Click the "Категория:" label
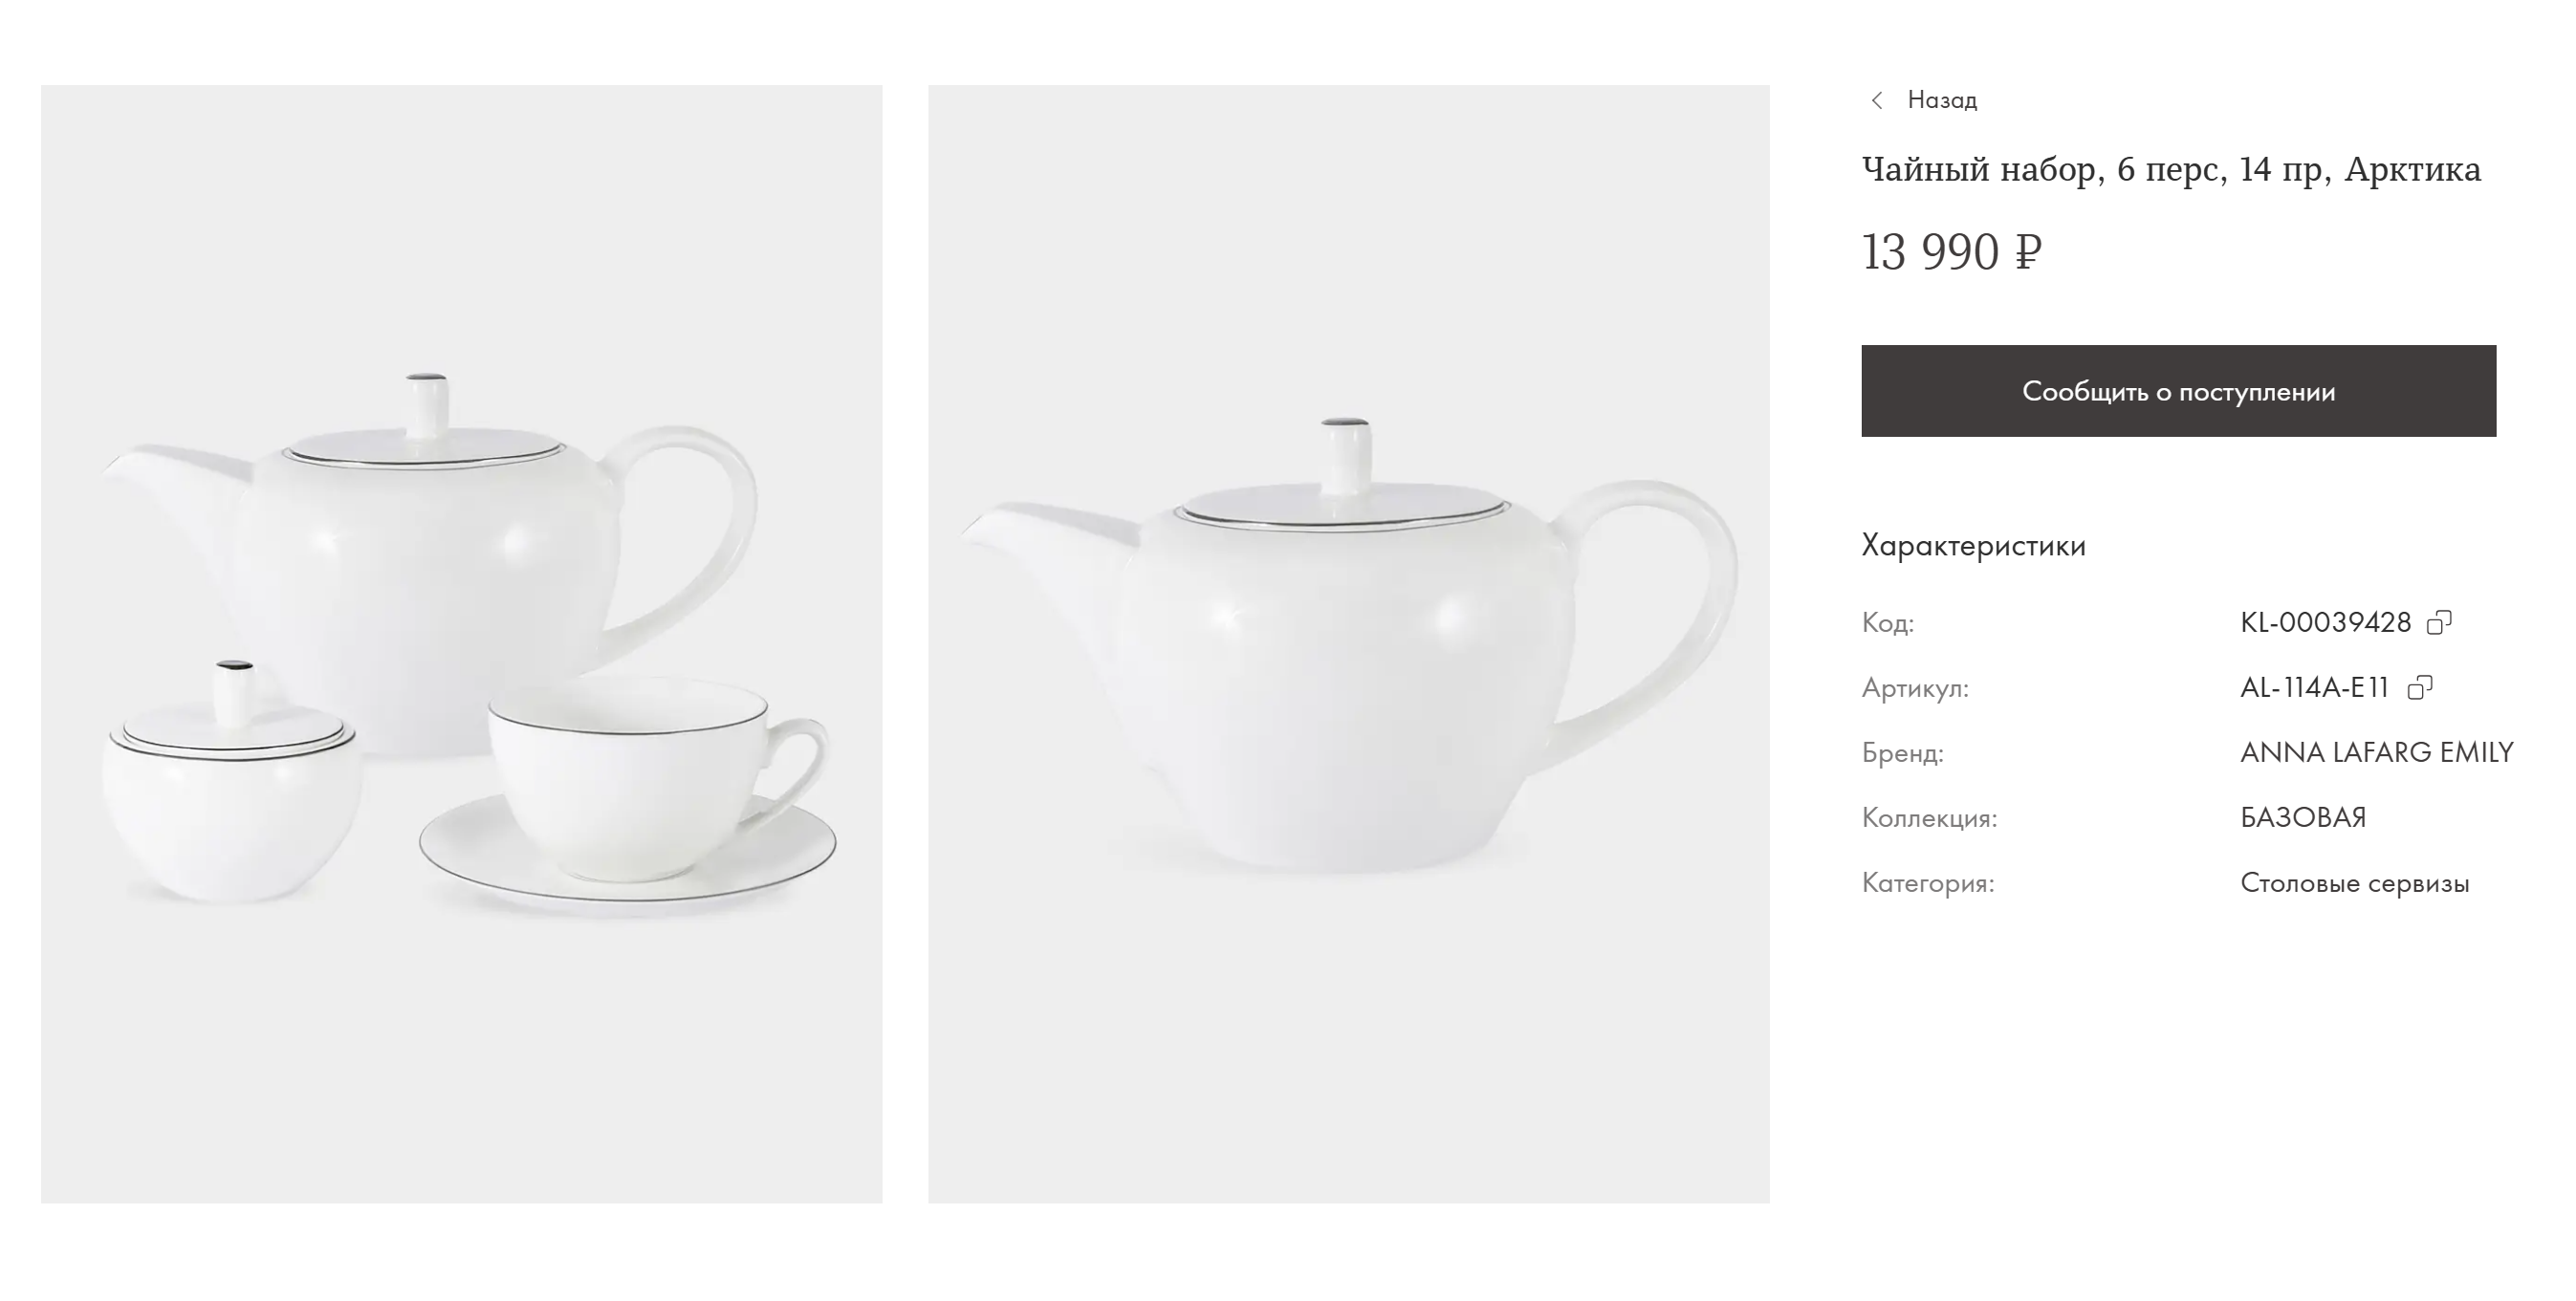2576x1301 pixels. [1927, 883]
